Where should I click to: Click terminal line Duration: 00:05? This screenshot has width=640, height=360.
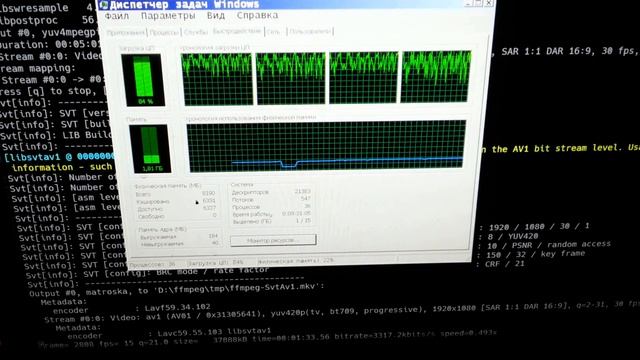tap(49, 44)
